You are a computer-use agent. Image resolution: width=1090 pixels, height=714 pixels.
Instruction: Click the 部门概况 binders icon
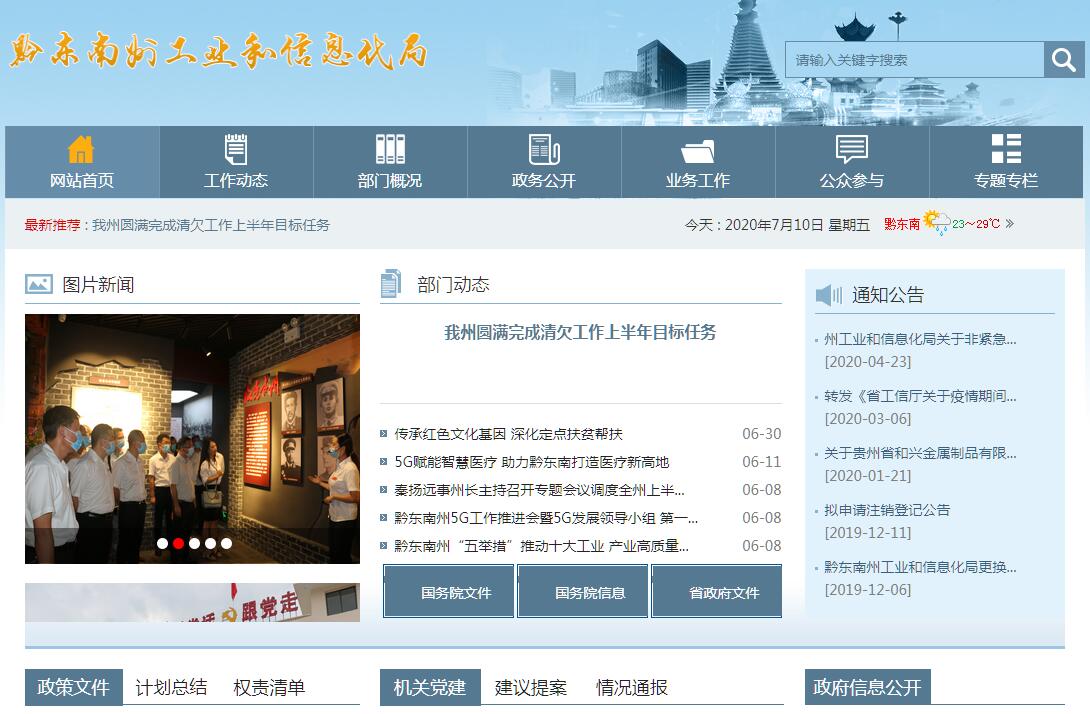[390, 149]
